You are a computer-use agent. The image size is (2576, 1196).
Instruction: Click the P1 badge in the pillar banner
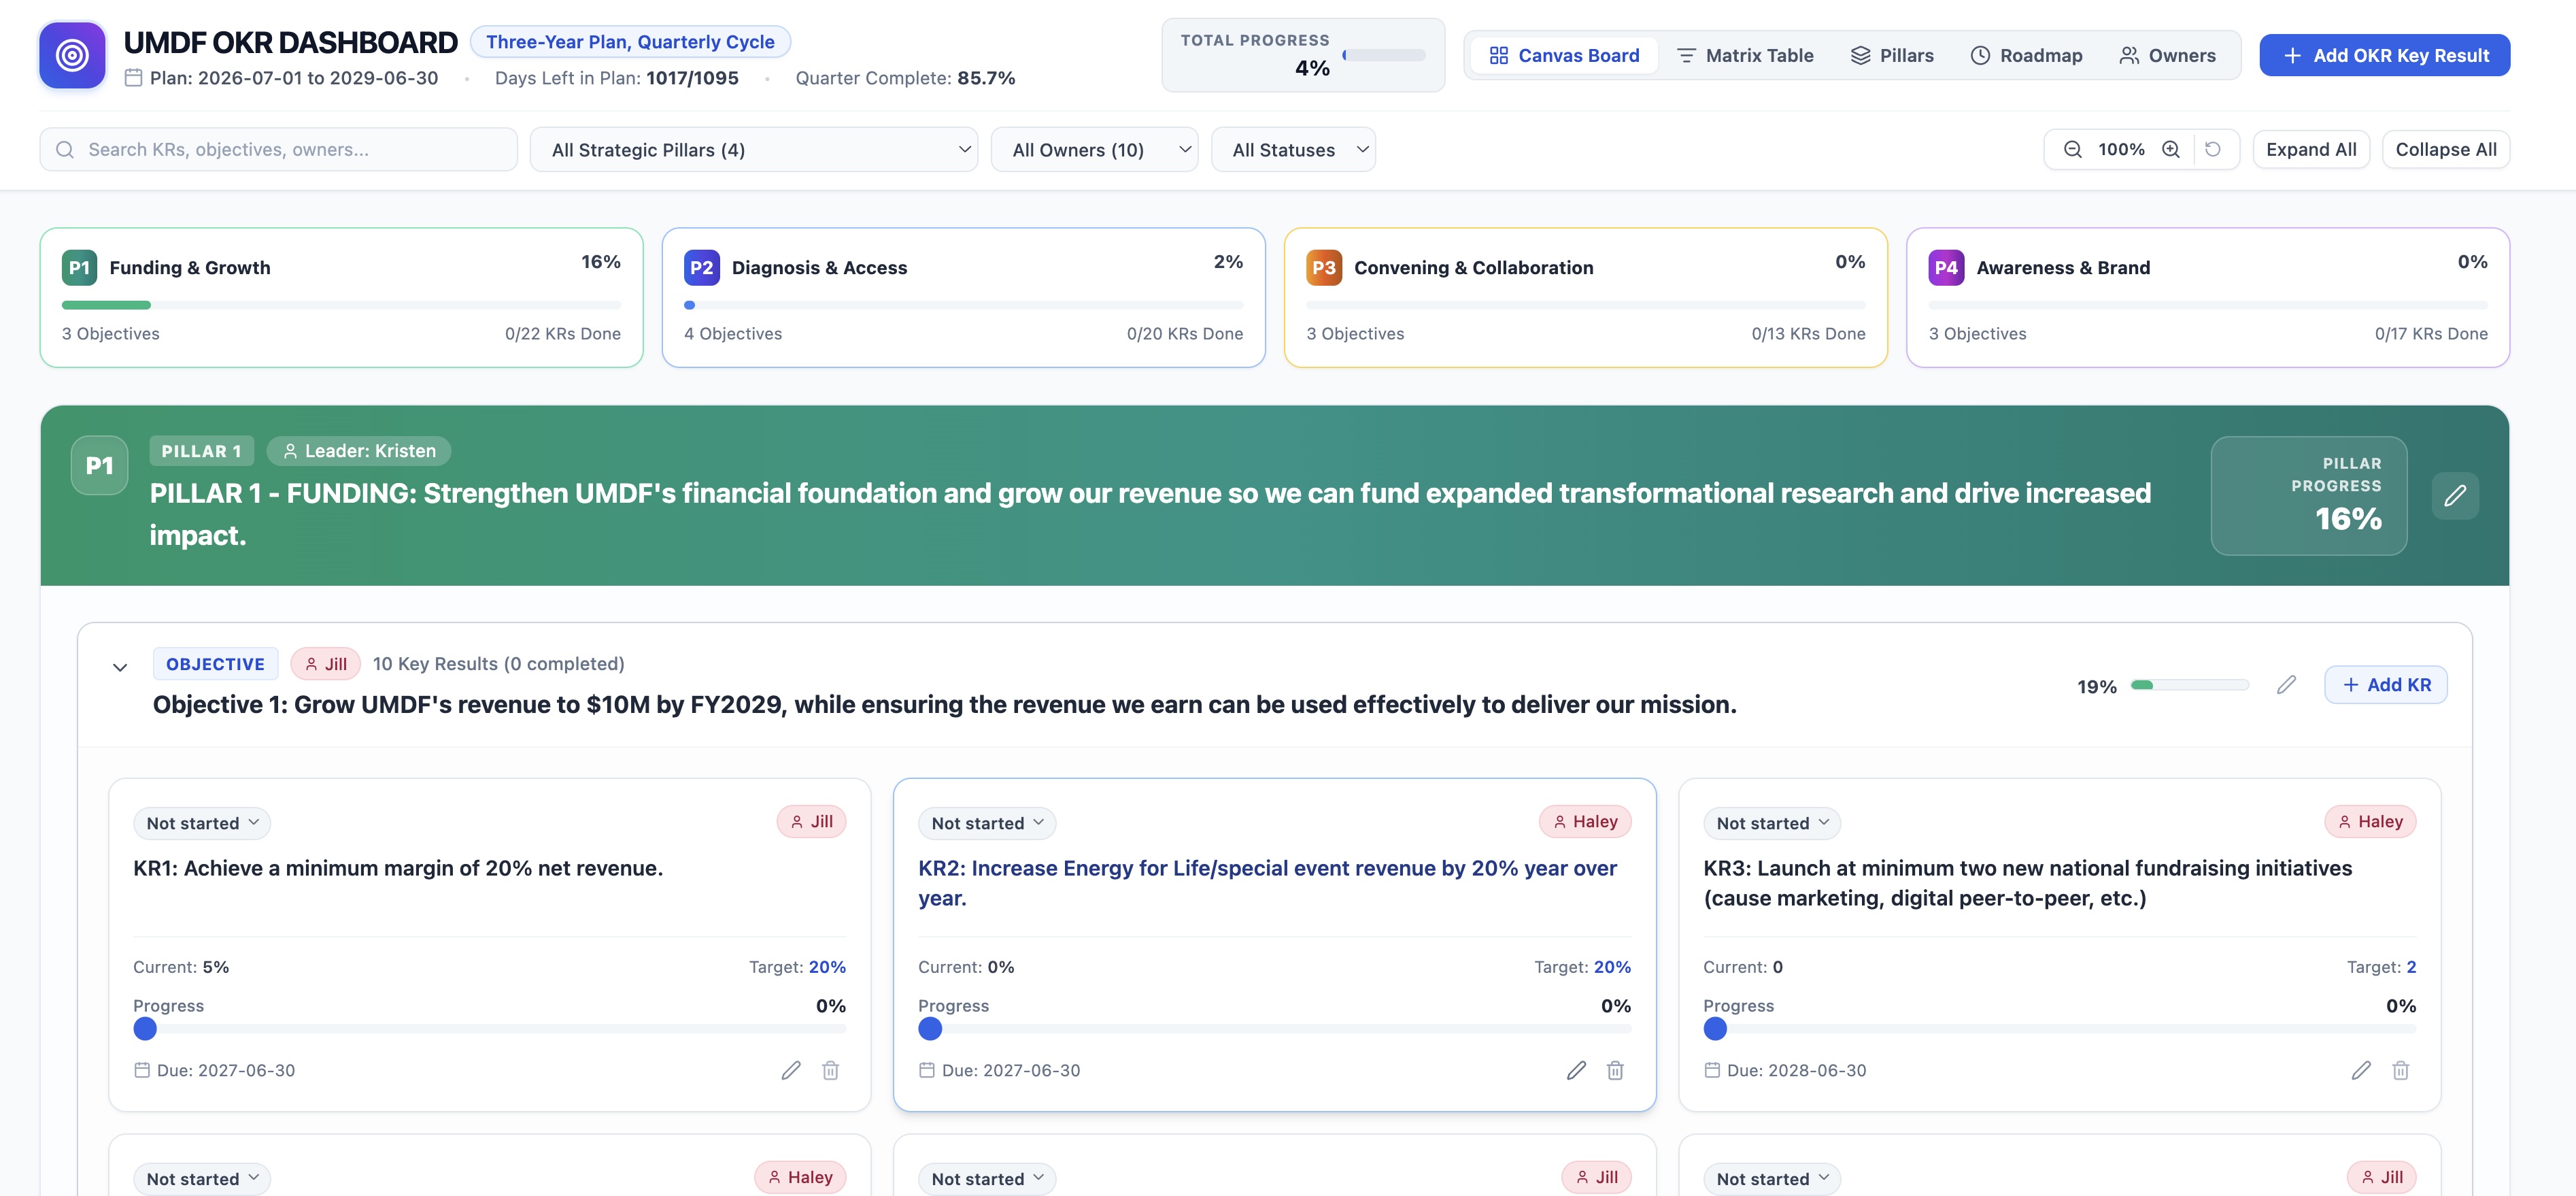[x=99, y=465]
